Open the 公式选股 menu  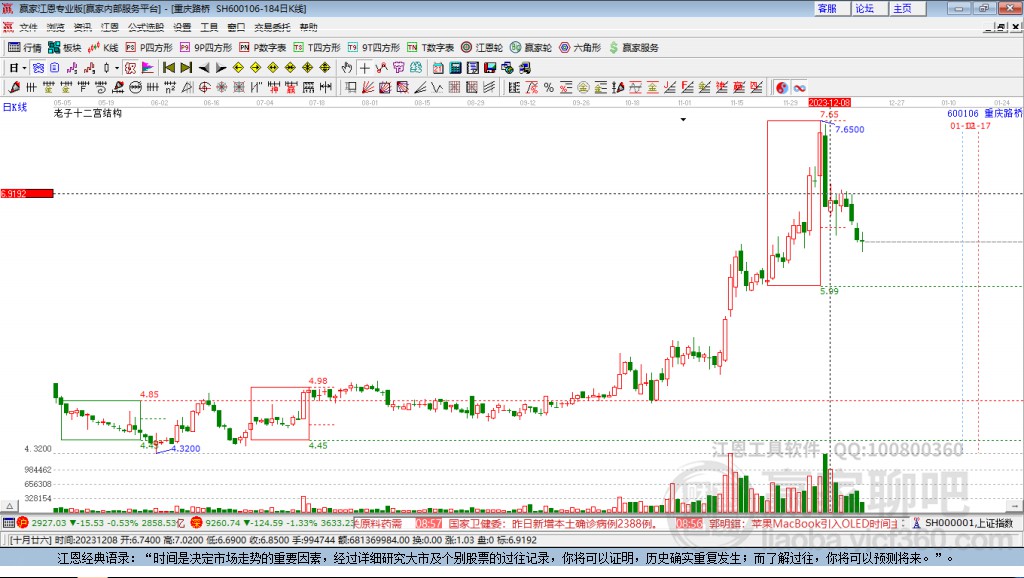(146, 27)
